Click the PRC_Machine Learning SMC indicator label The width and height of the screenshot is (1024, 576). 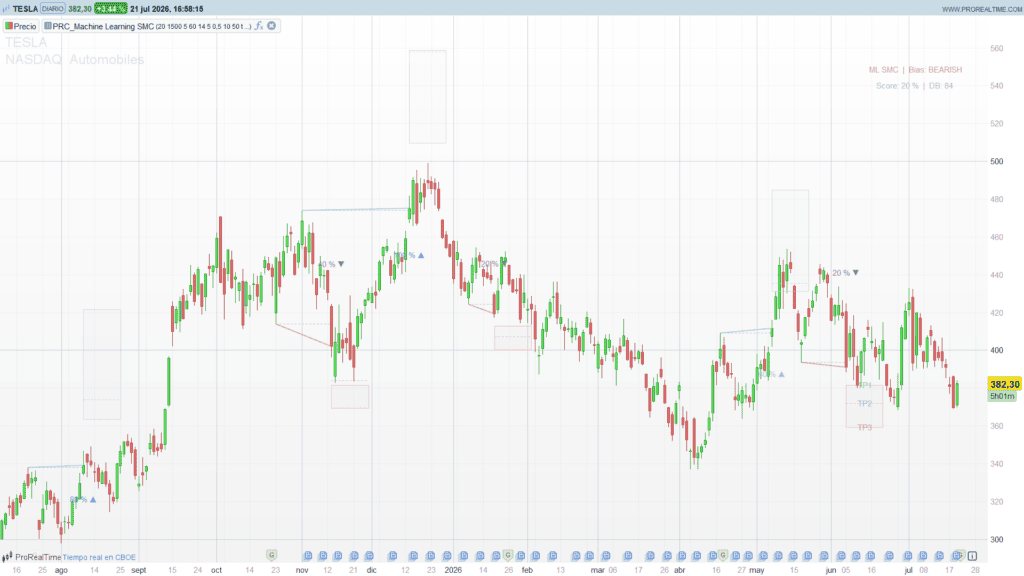pyautogui.click(x=103, y=26)
